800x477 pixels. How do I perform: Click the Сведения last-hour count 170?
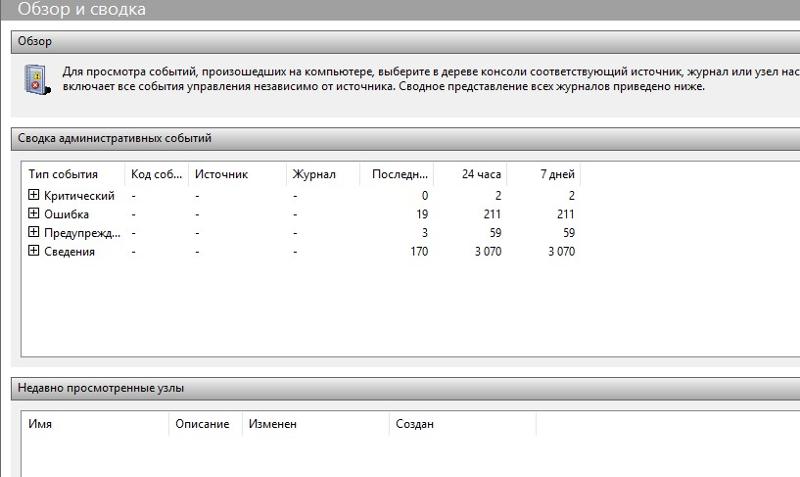[x=419, y=252]
